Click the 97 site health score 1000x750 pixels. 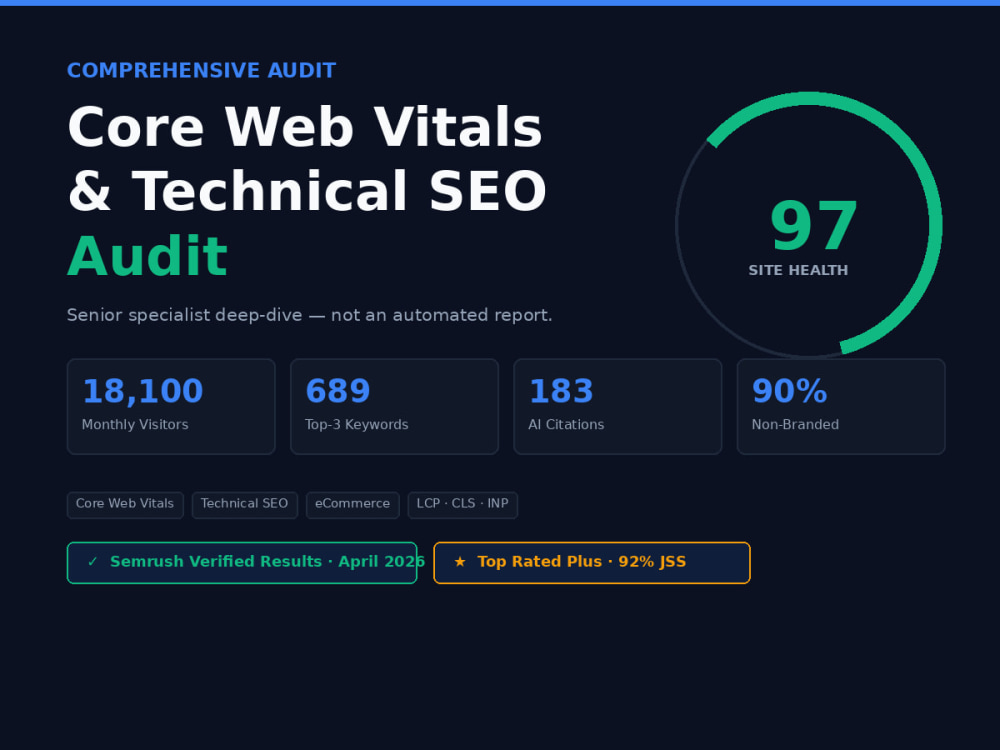coord(813,226)
